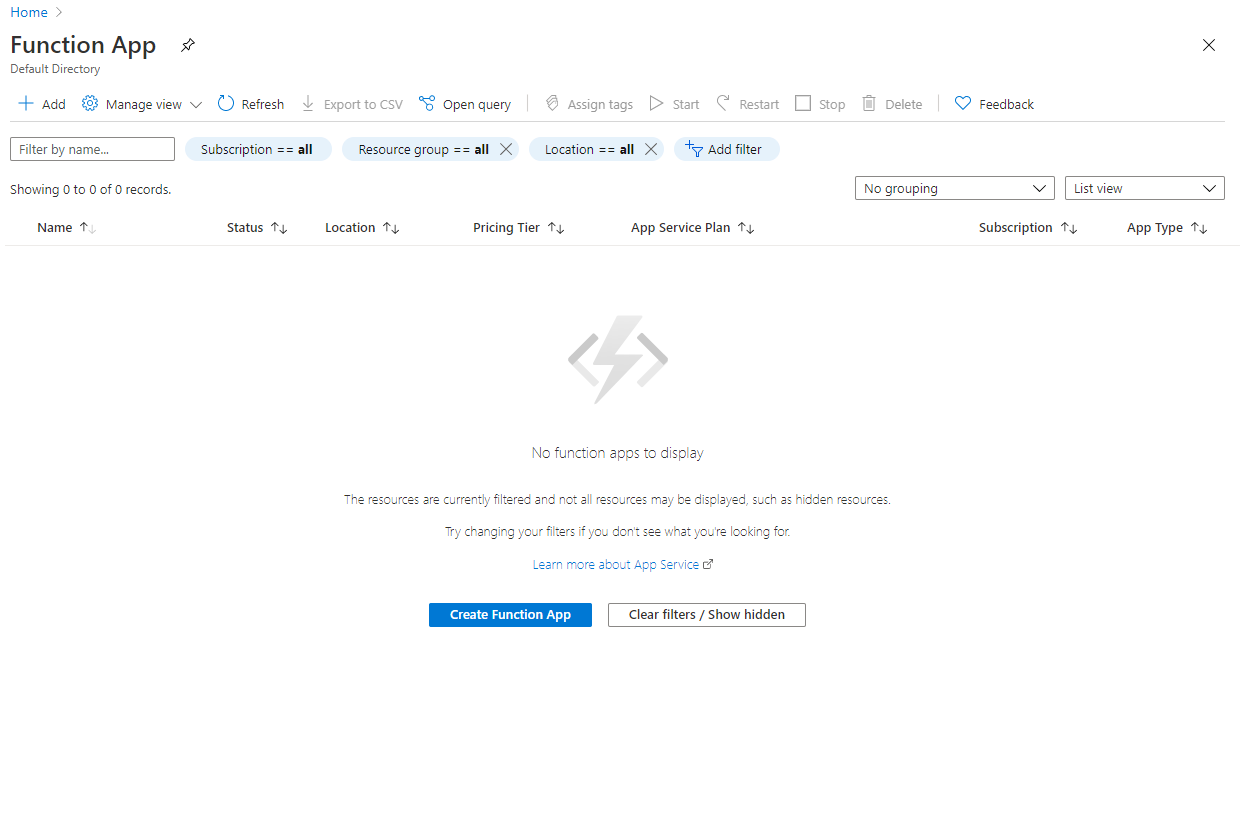Viewport: 1240px width, 822px height.
Task: Open the List view dropdown
Action: tap(1145, 188)
